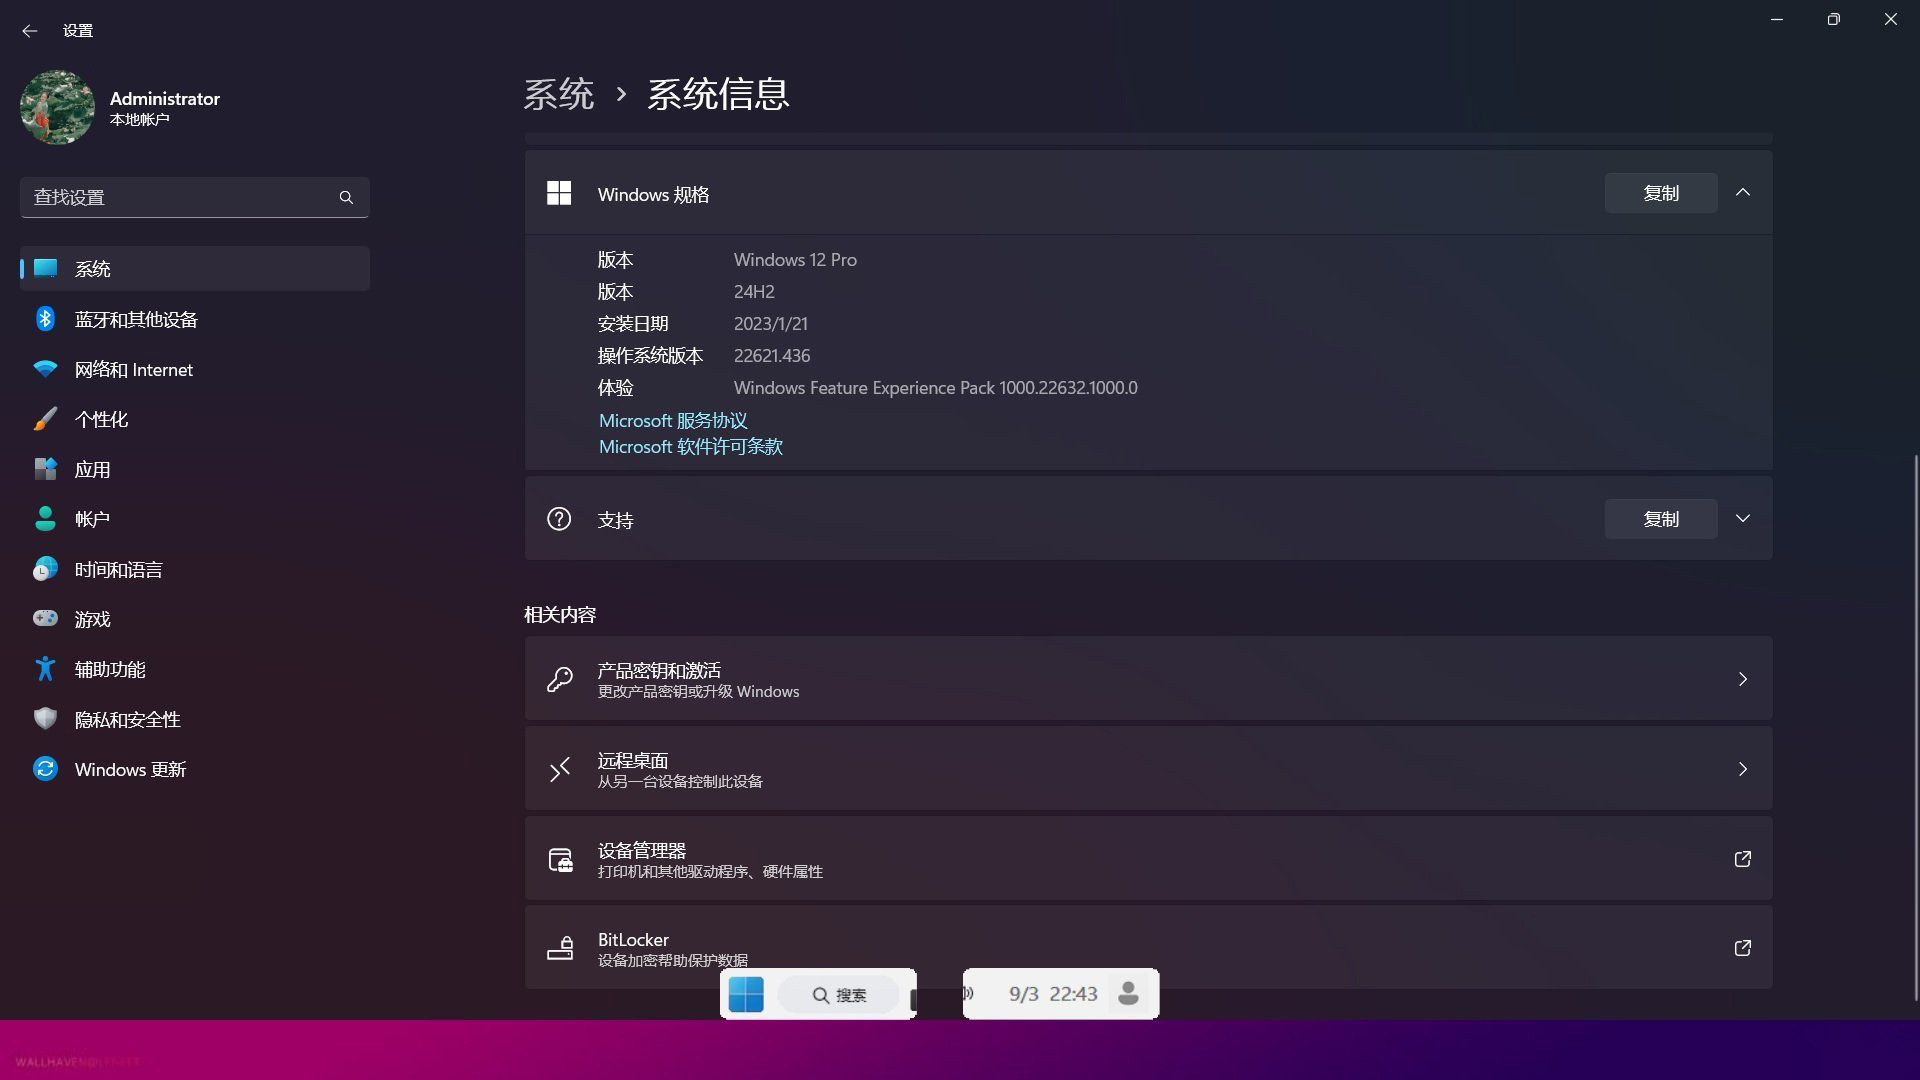Click the taskbar volume speaker icon
Screen dimensions: 1920x1080
969,993
